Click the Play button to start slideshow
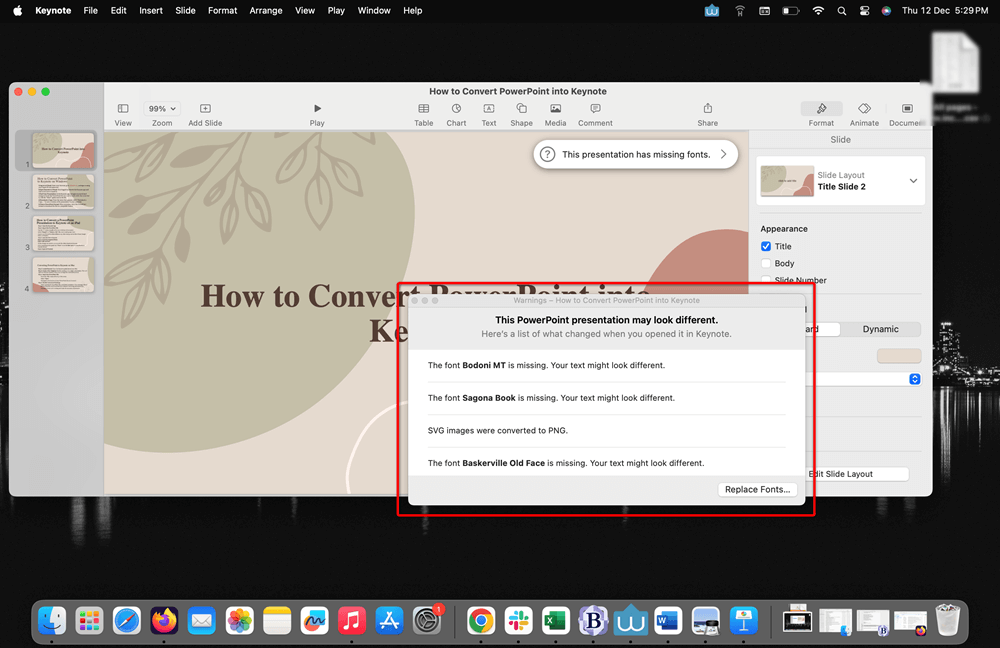This screenshot has height=648, width=1000. [317, 111]
